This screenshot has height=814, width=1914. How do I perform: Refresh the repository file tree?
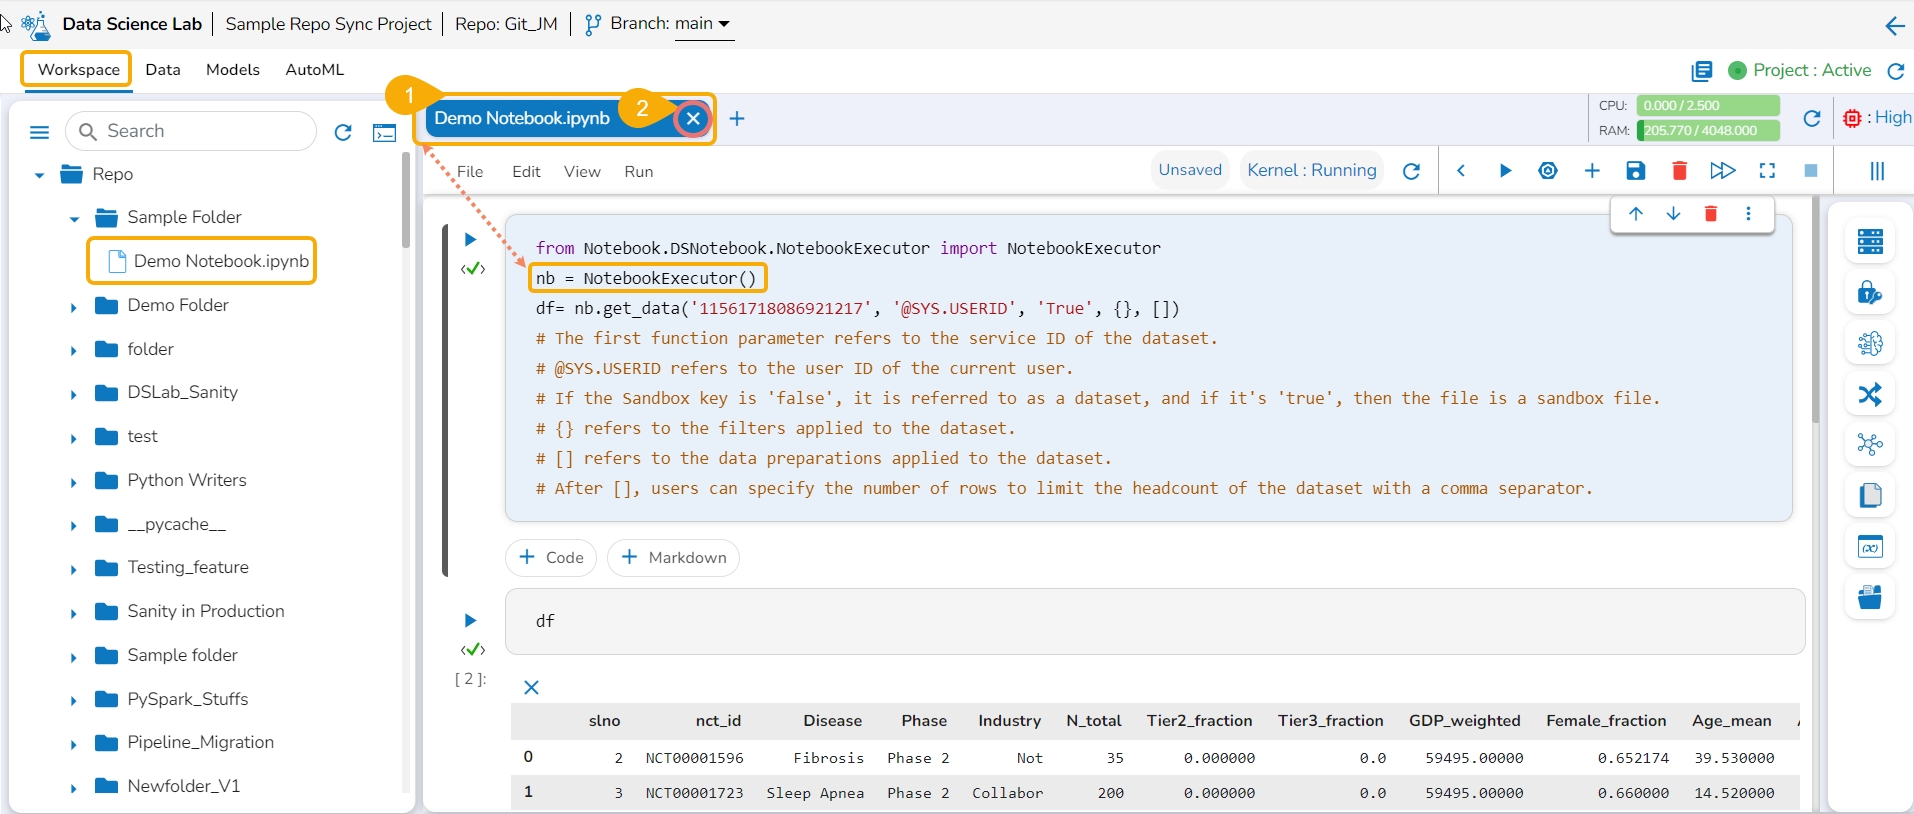(x=343, y=132)
